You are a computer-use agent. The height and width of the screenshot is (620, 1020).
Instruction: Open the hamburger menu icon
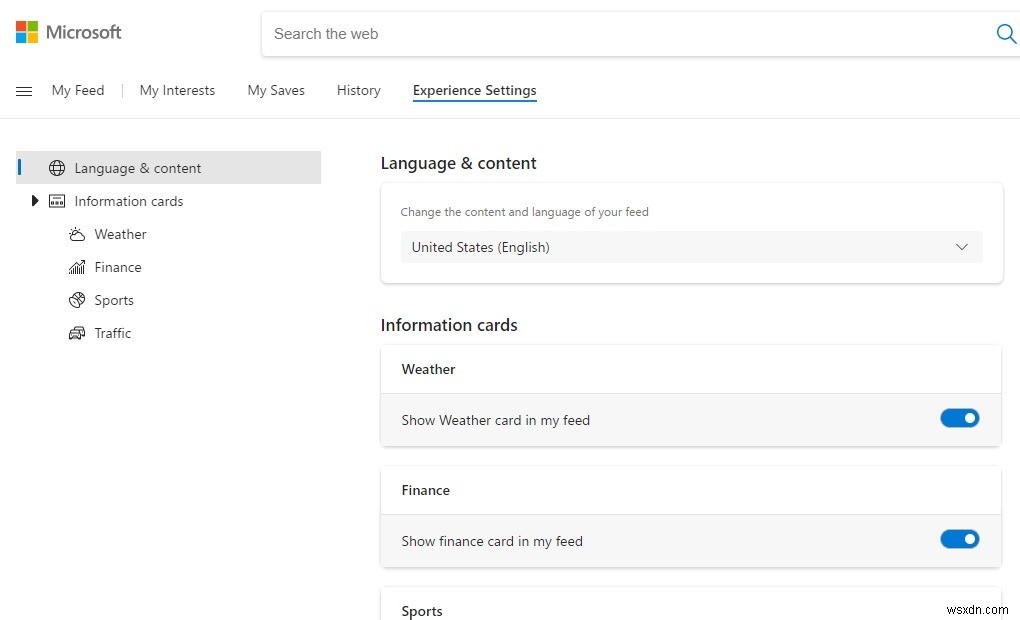click(x=24, y=91)
